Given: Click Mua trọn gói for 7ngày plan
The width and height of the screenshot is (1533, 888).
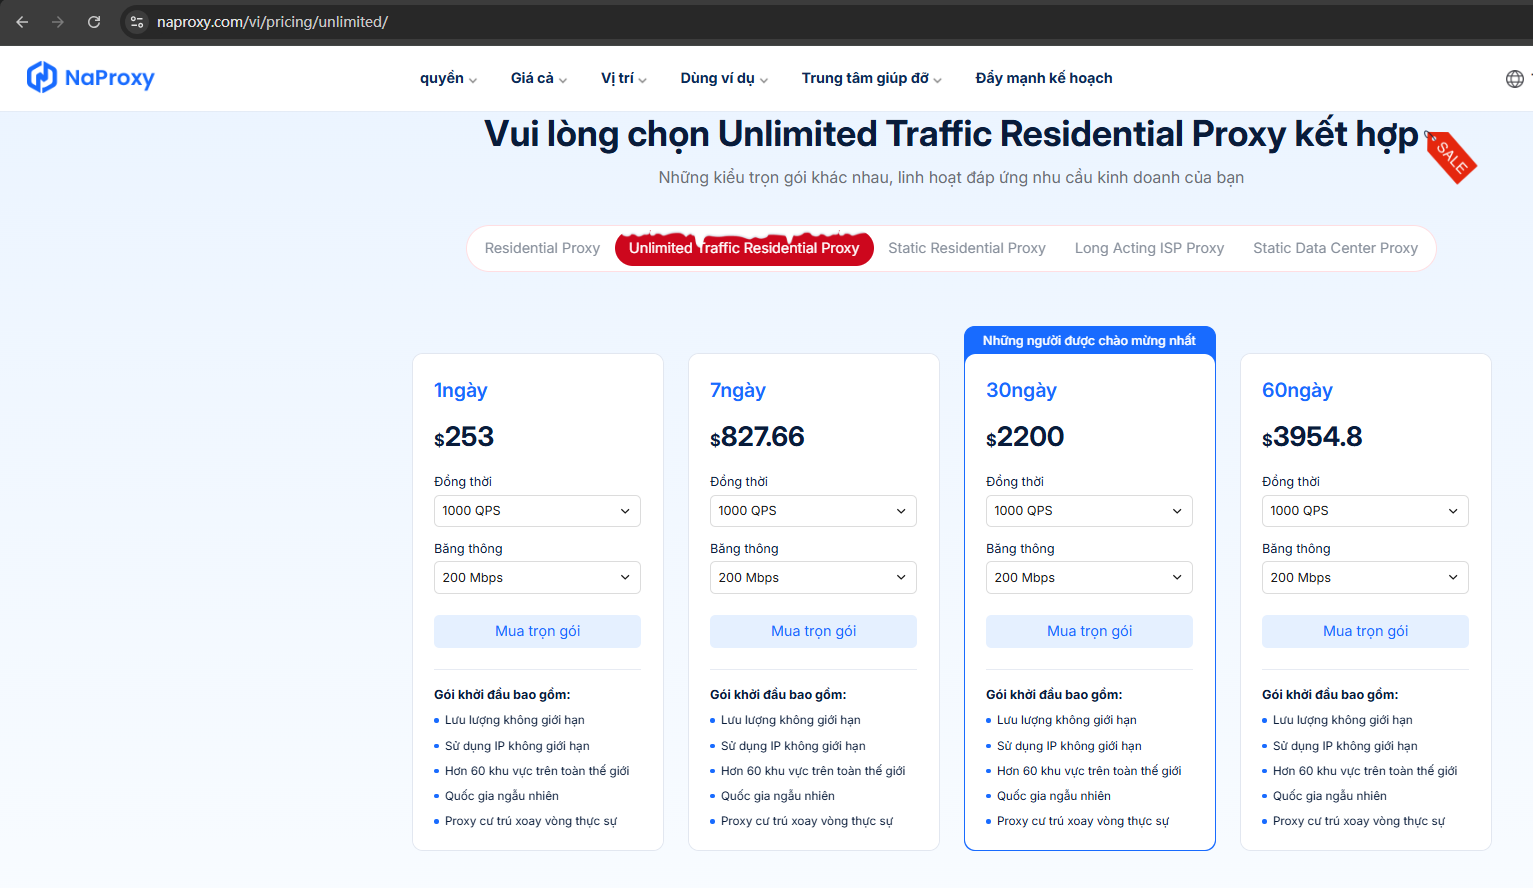Looking at the screenshot, I should pyautogui.click(x=813, y=631).
